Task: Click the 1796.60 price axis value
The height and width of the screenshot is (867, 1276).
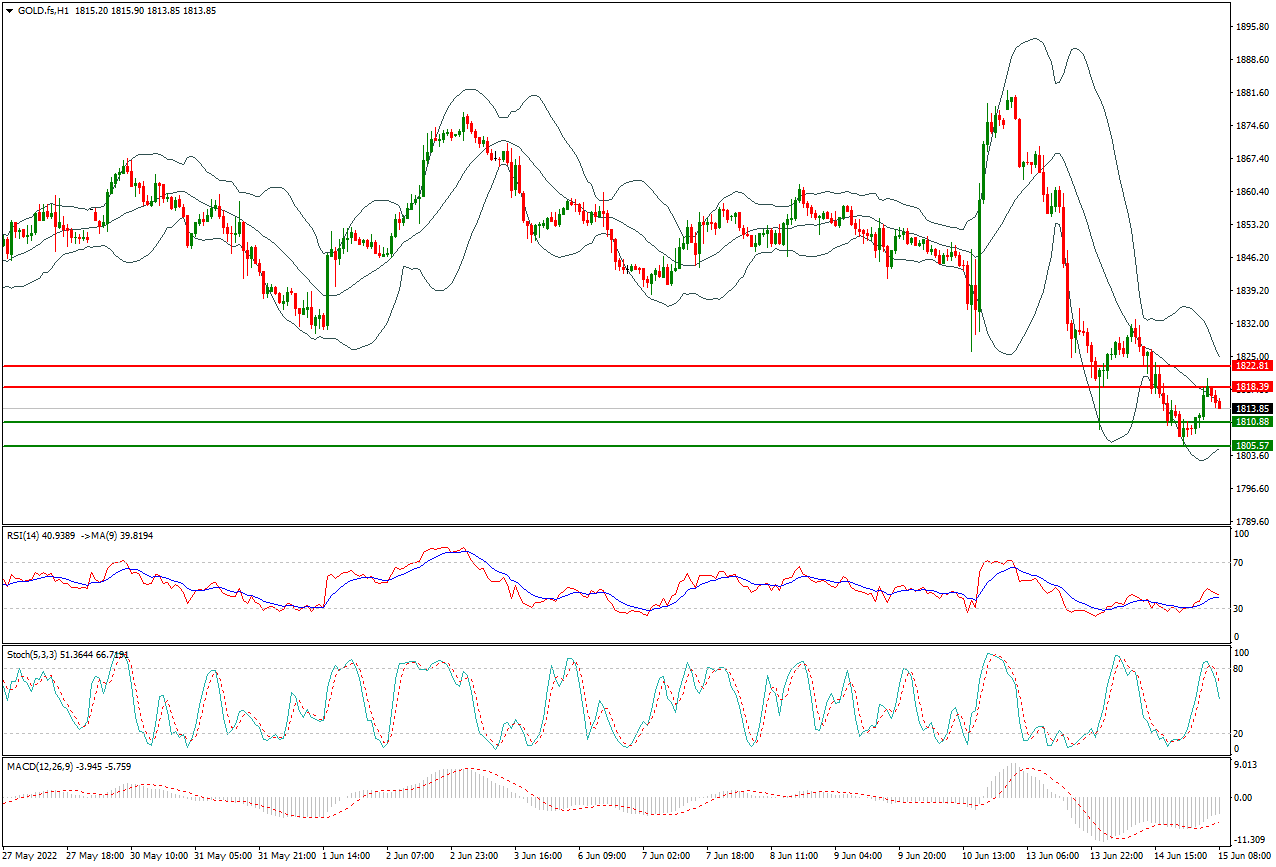Action: 1253,489
